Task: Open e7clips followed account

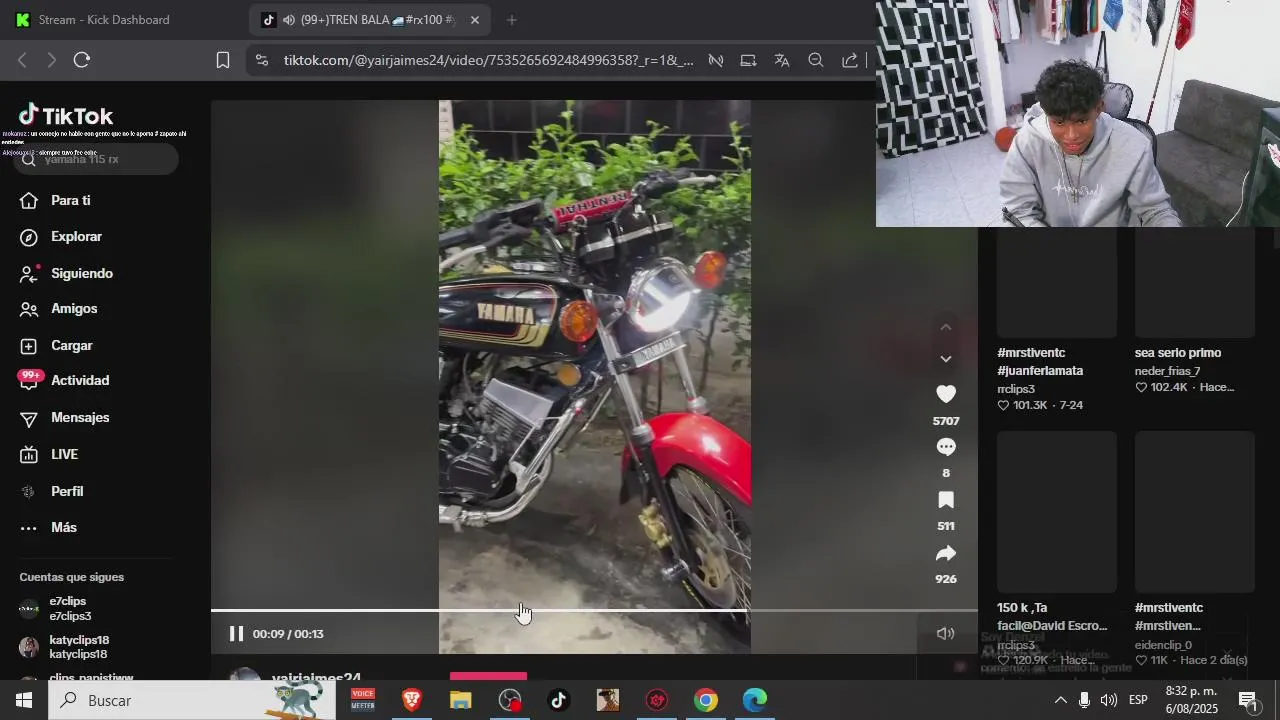Action: pos(68,609)
